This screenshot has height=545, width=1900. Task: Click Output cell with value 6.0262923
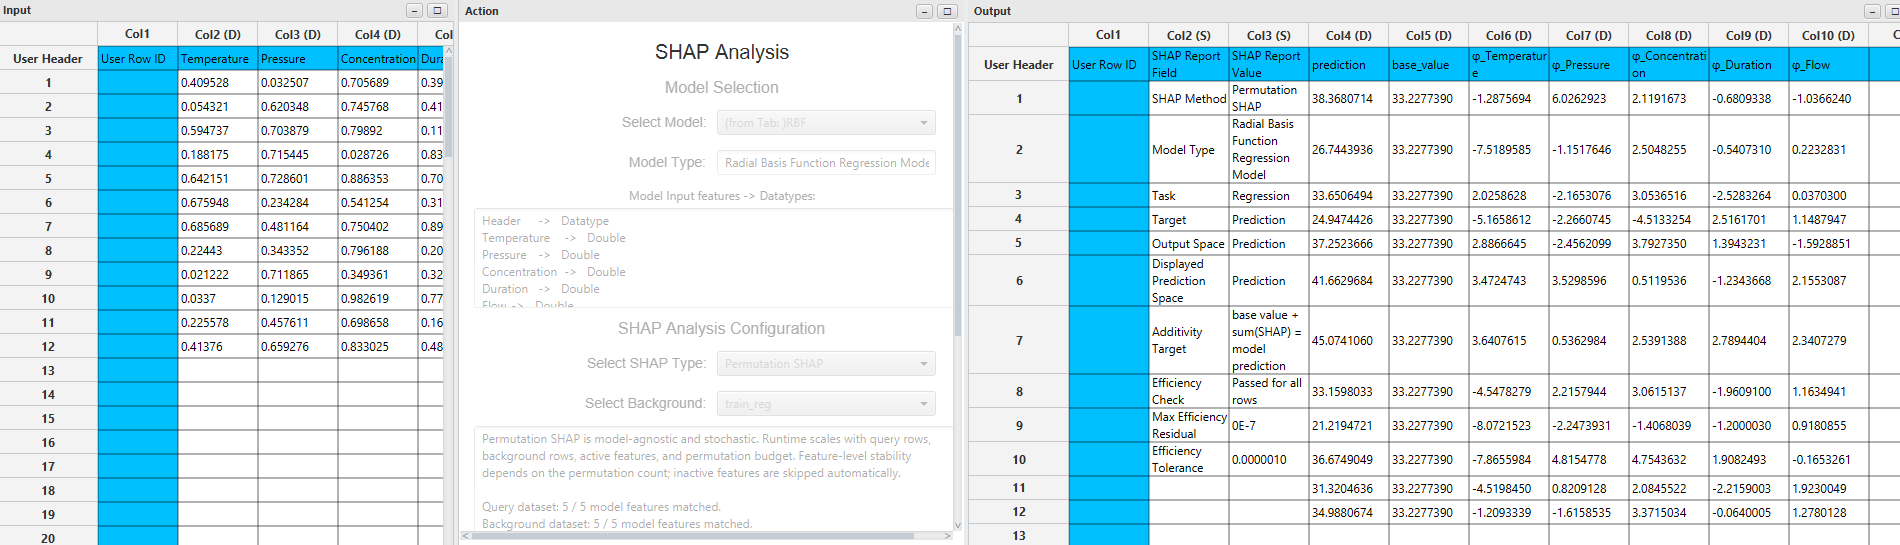[1589, 98]
